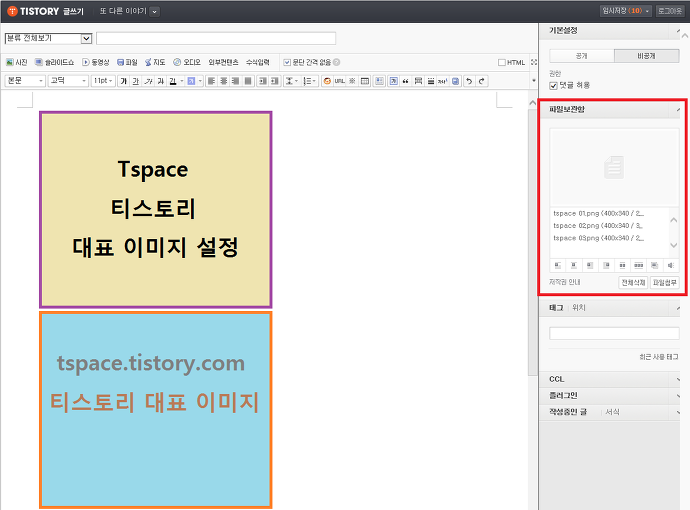Switch to the 태그 tab
Screen dimensions: 690x510
(556, 308)
